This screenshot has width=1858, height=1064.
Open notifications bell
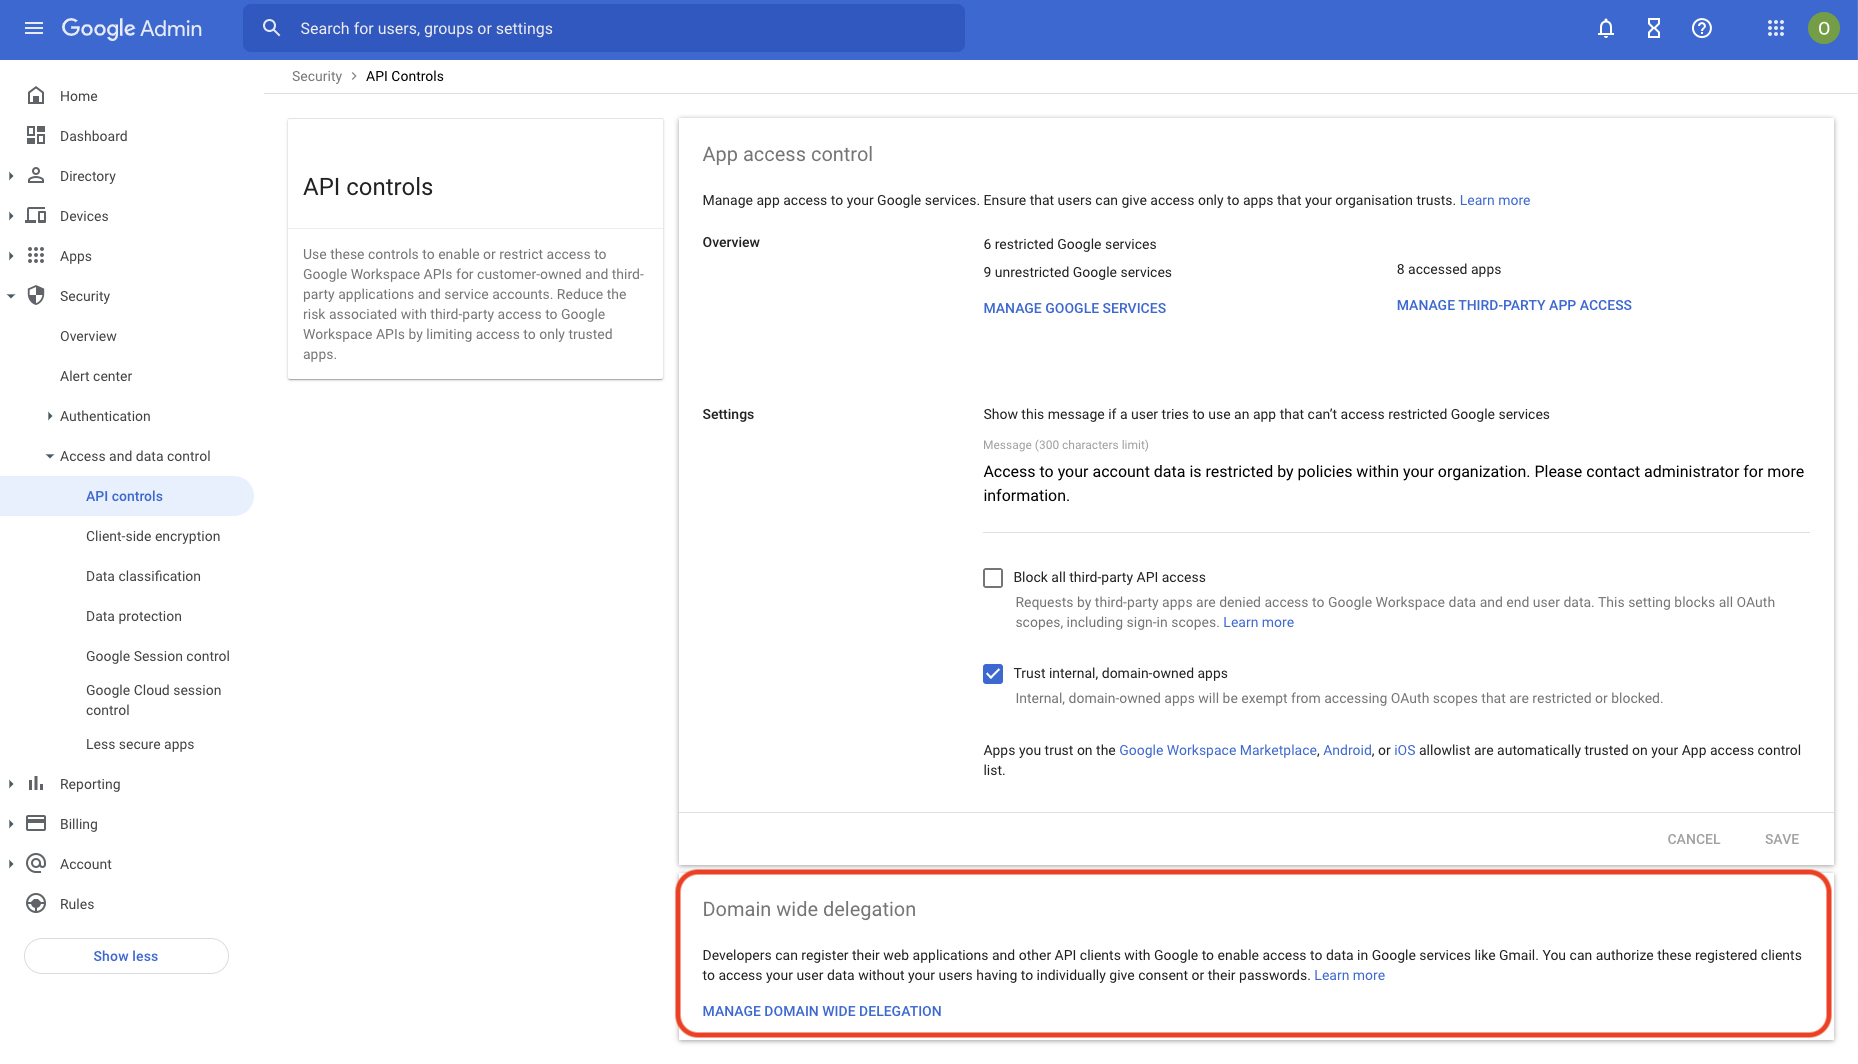tap(1606, 28)
